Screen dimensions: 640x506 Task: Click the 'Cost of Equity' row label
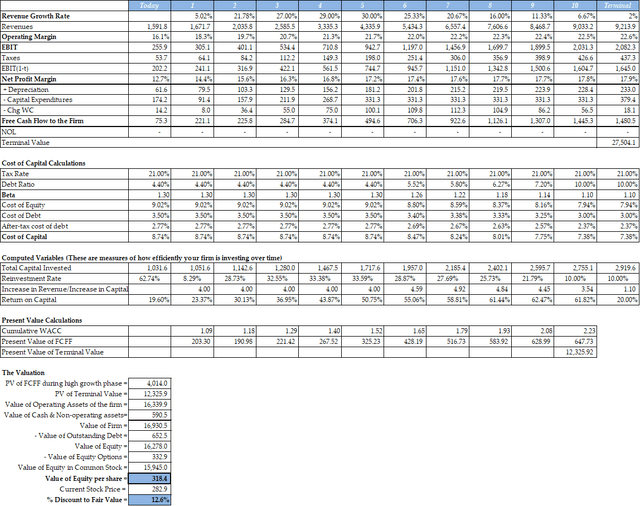click(x=23, y=205)
